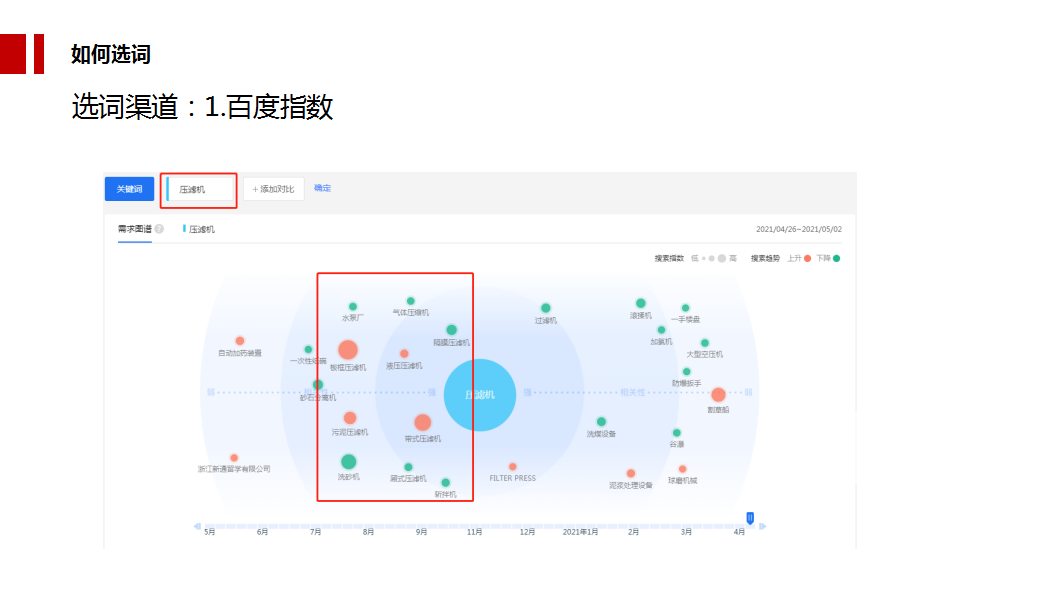Click the large orange 板框压滤机 bubble
Image resolution: width=1055 pixels, height=592 pixels.
pos(347,350)
